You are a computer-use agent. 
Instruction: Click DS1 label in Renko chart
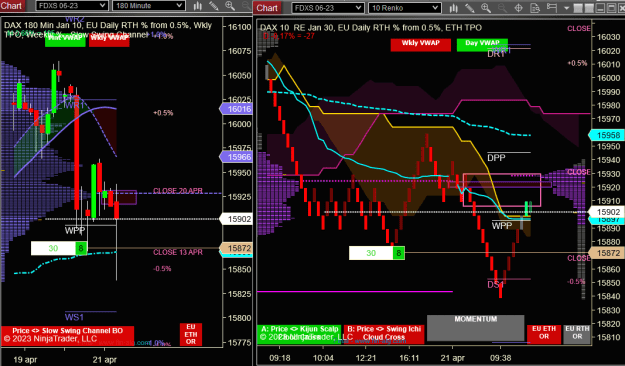495,285
